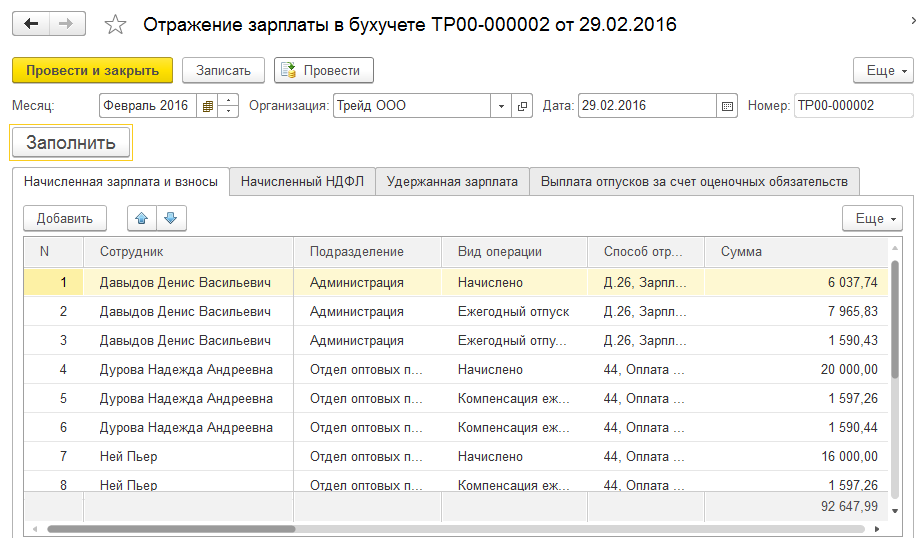Open the table Еще menu dropdown
The width and height of the screenshot is (916, 538).
tap(872, 218)
